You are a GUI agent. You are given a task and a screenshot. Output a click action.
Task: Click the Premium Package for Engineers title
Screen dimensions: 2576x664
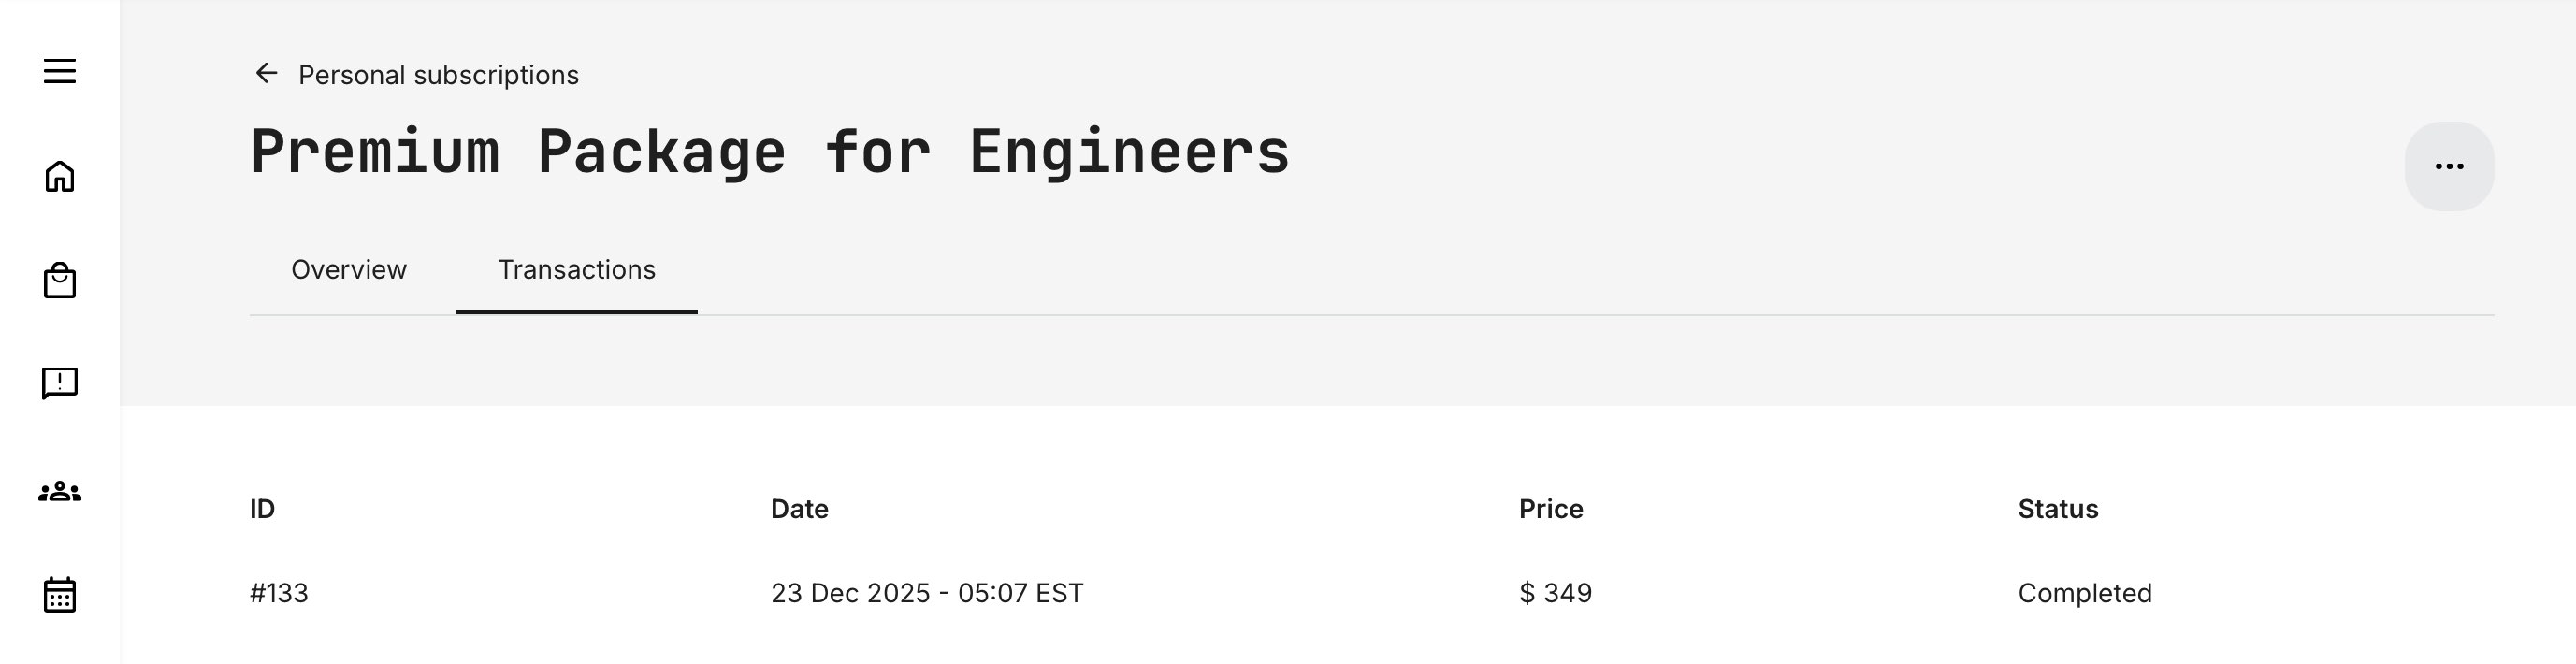point(770,153)
